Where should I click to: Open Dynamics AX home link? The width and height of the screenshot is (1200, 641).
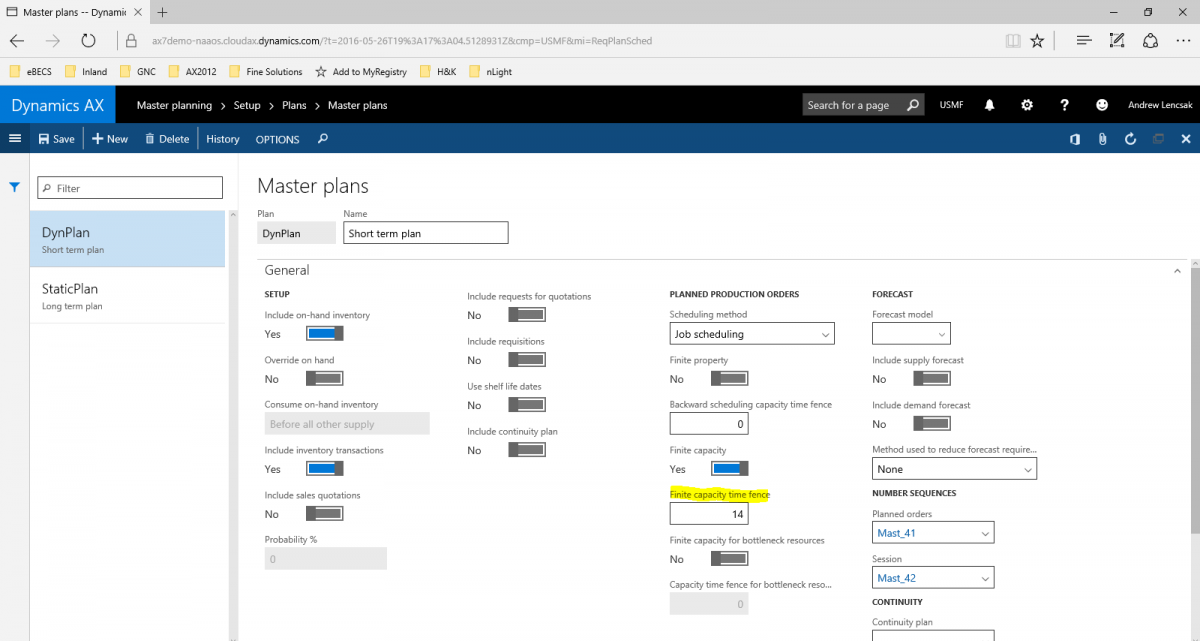pyautogui.click(x=57, y=105)
